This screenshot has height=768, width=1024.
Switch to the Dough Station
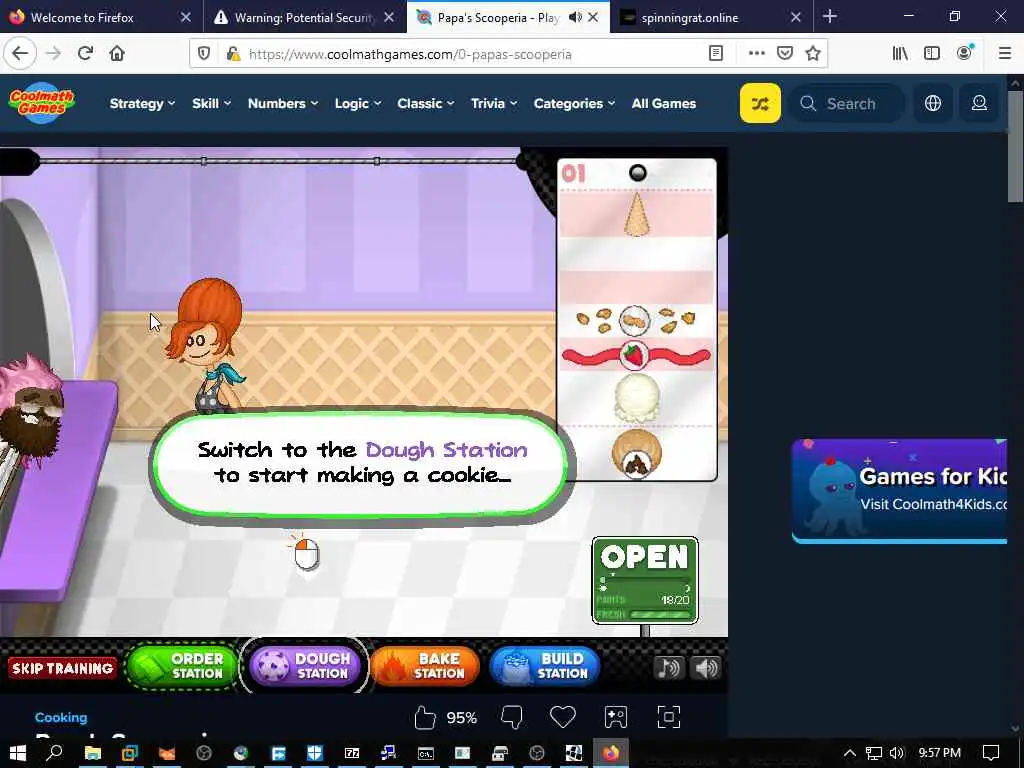(x=304, y=666)
